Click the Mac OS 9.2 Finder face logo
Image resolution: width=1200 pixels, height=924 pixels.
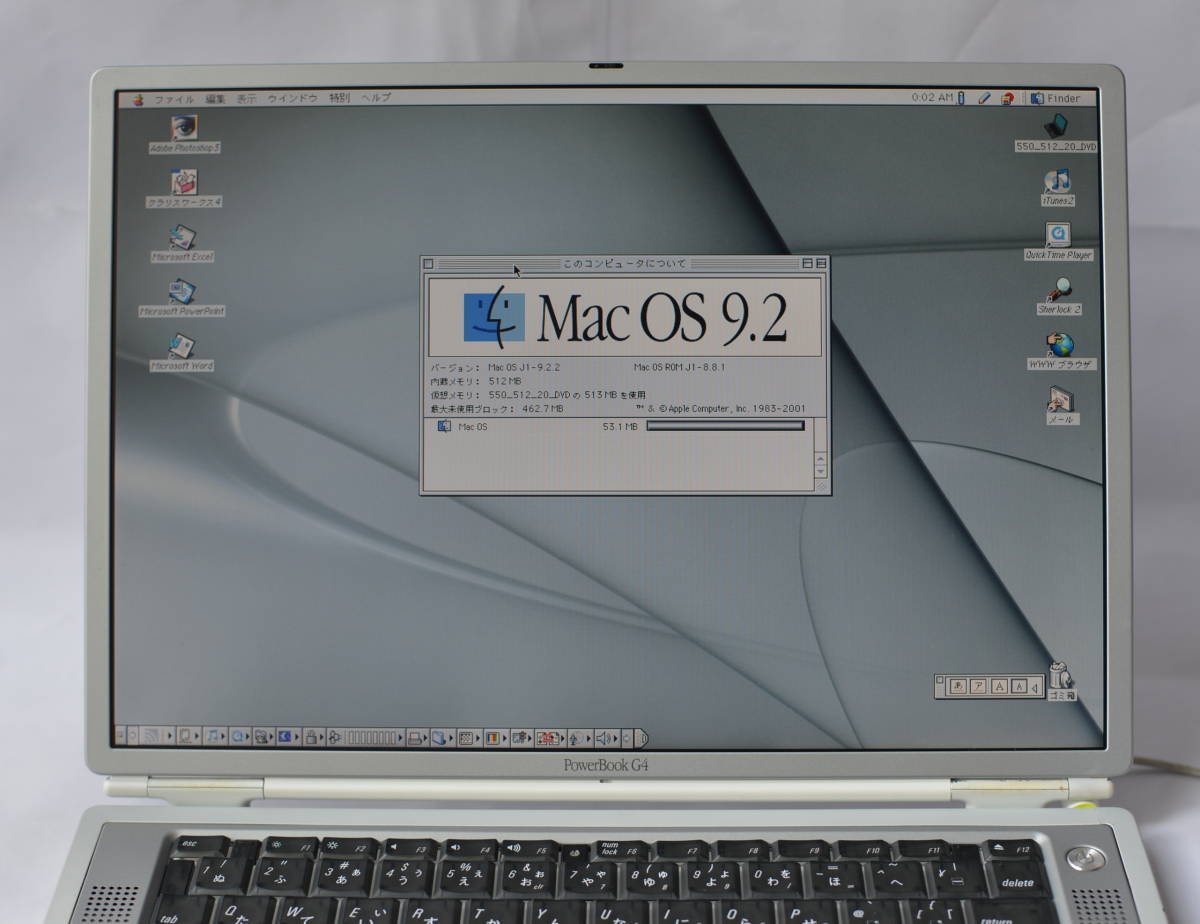pyautogui.click(x=494, y=316)
